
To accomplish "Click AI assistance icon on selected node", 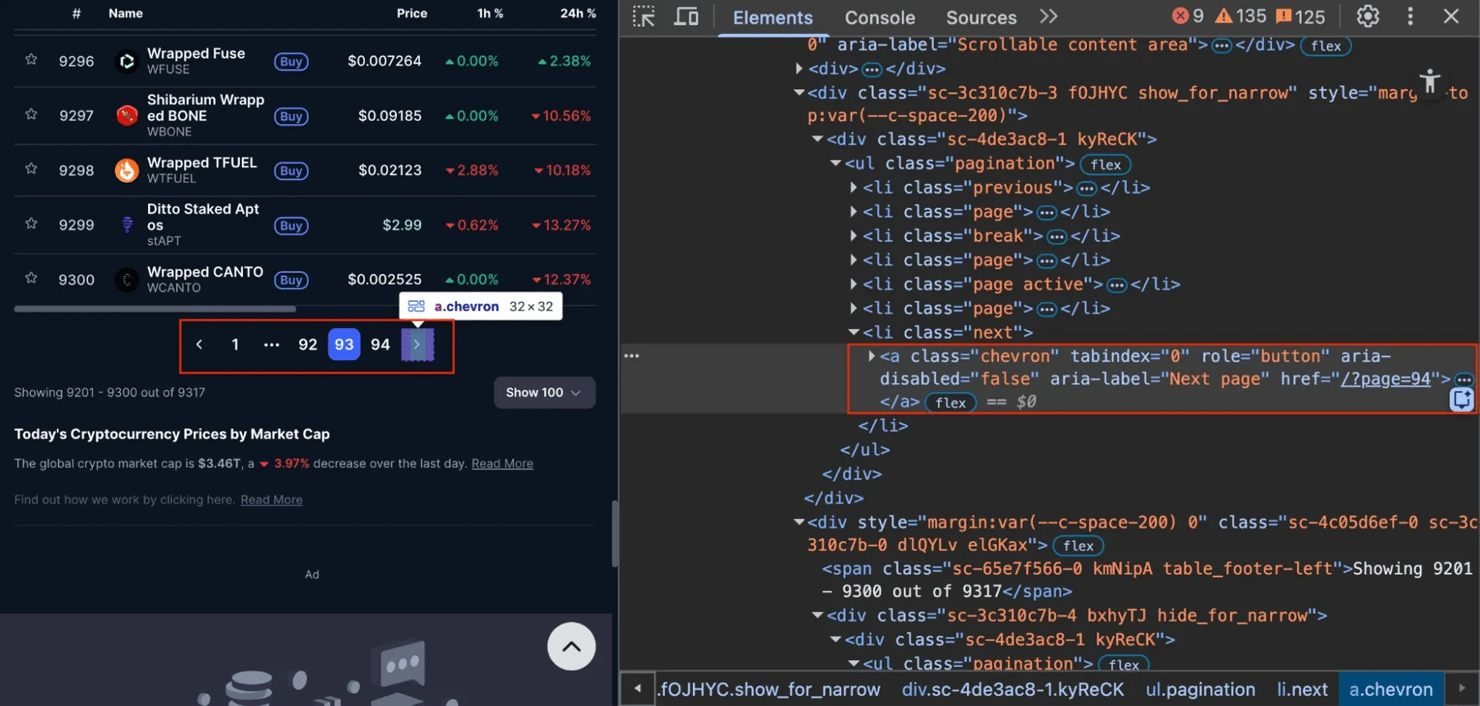I will pos(1462,400).
